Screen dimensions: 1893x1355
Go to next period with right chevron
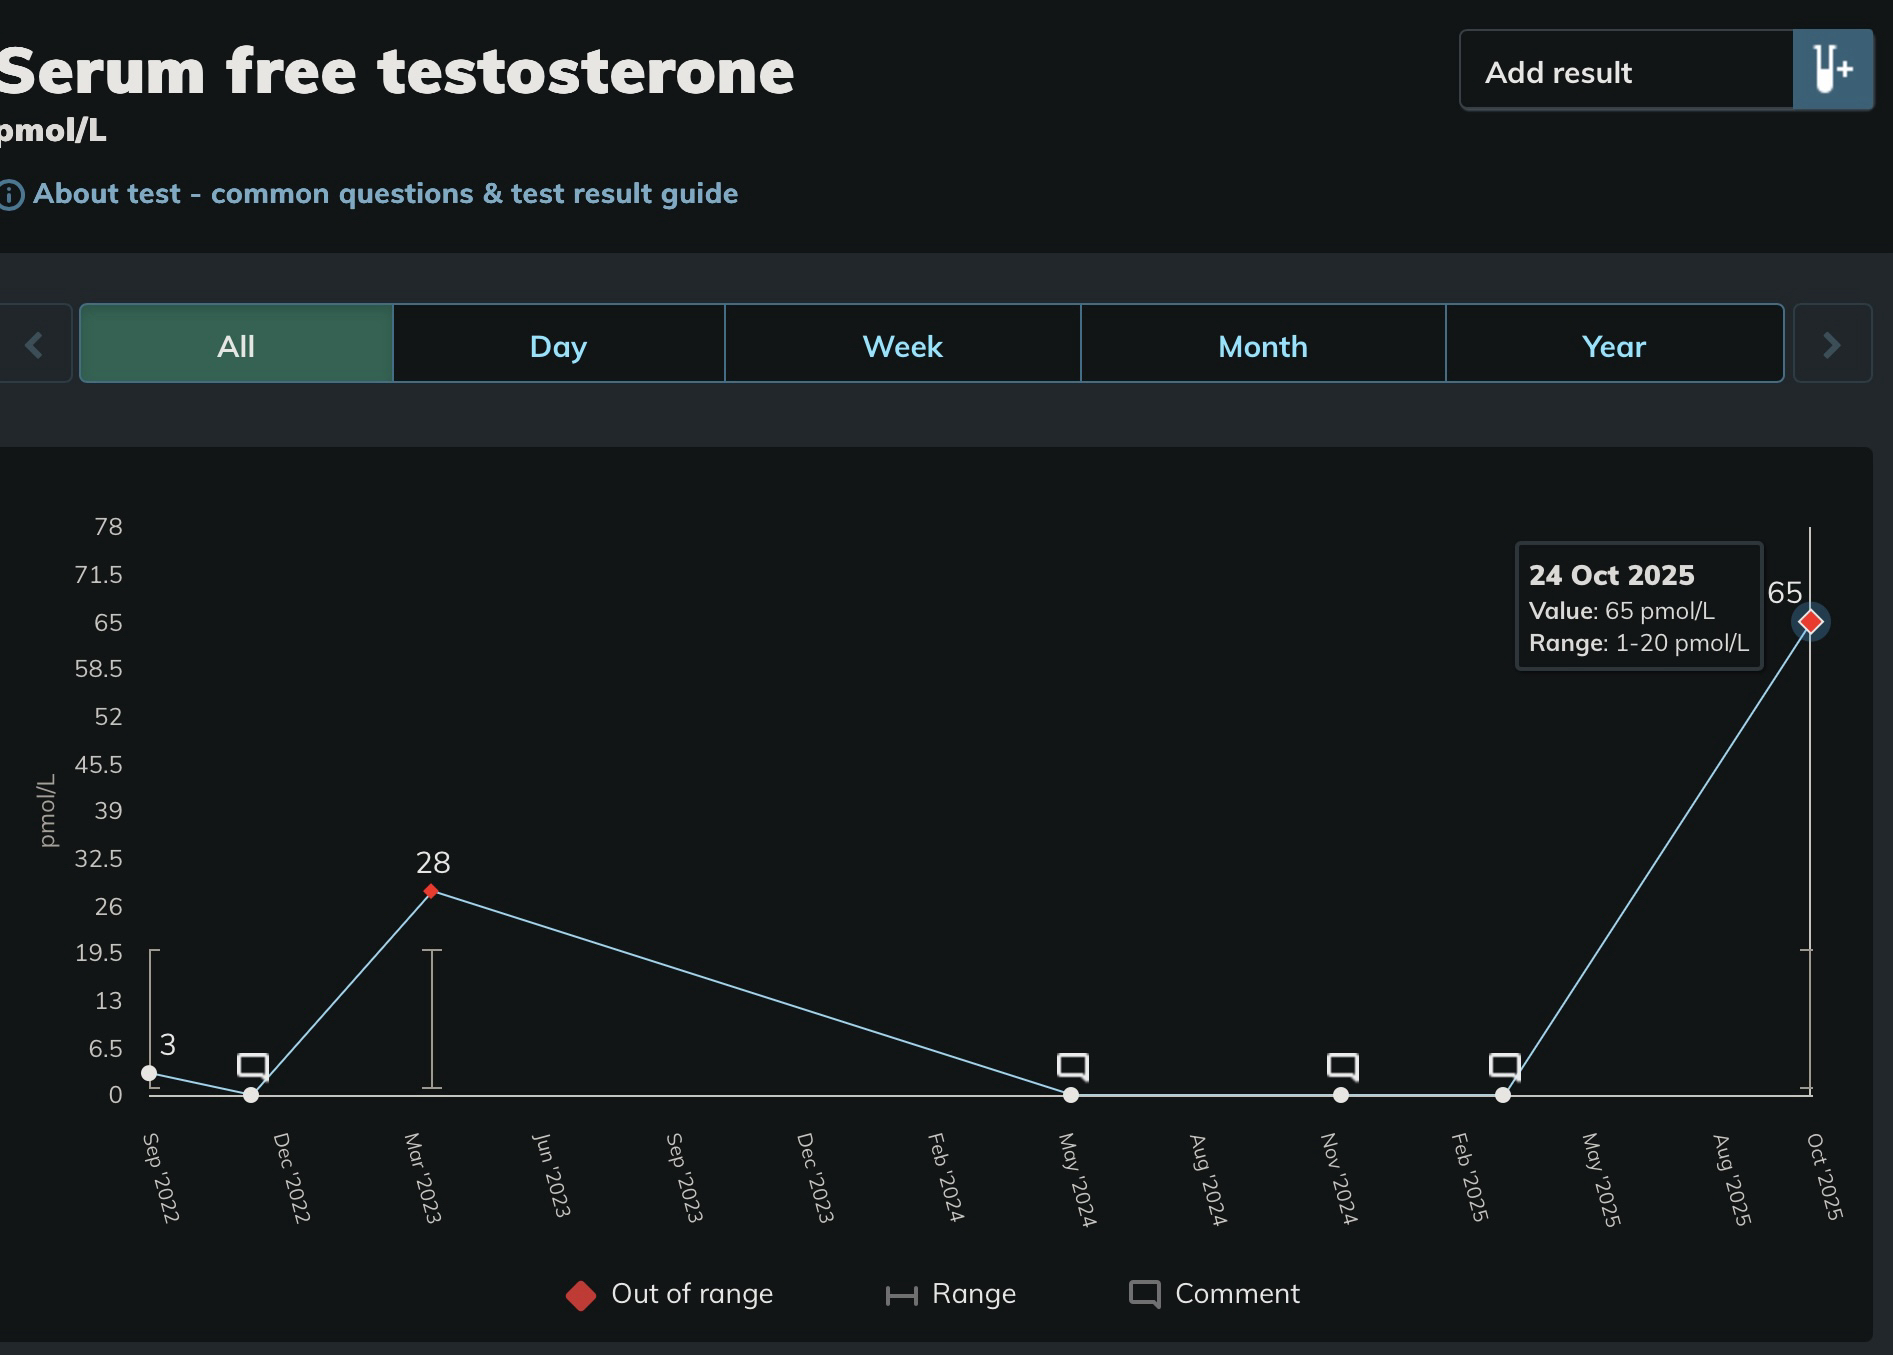point(1831,345)
